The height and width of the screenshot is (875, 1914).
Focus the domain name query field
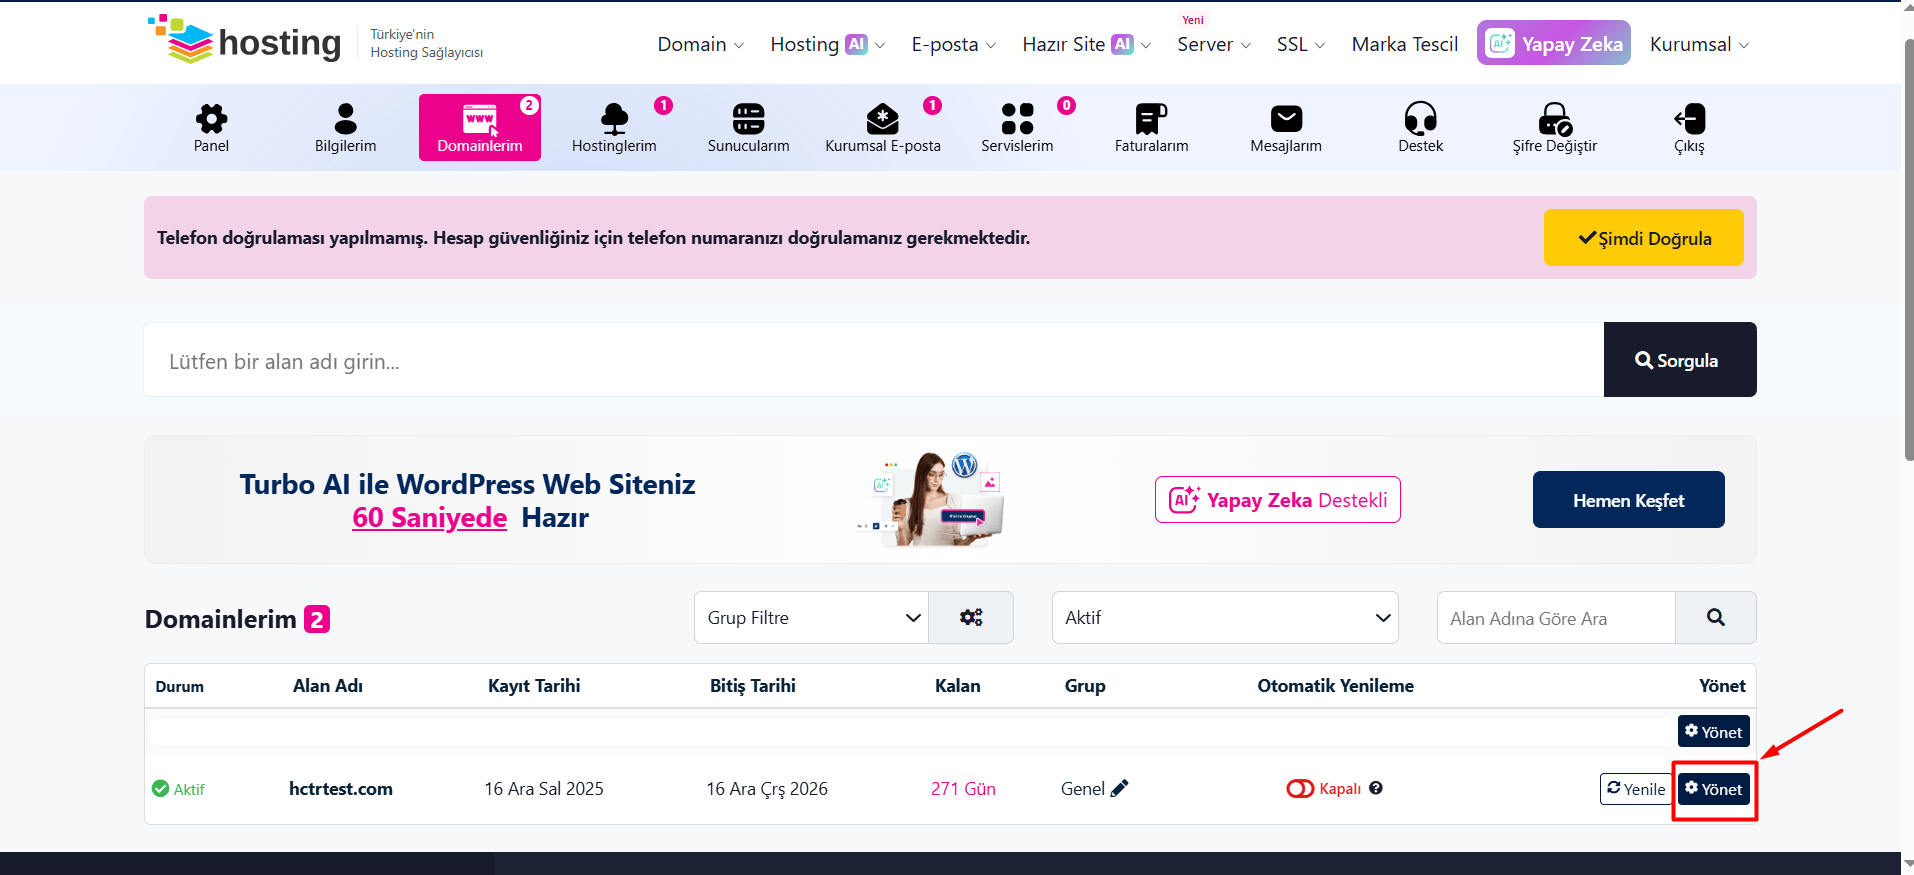click(874, 360)
